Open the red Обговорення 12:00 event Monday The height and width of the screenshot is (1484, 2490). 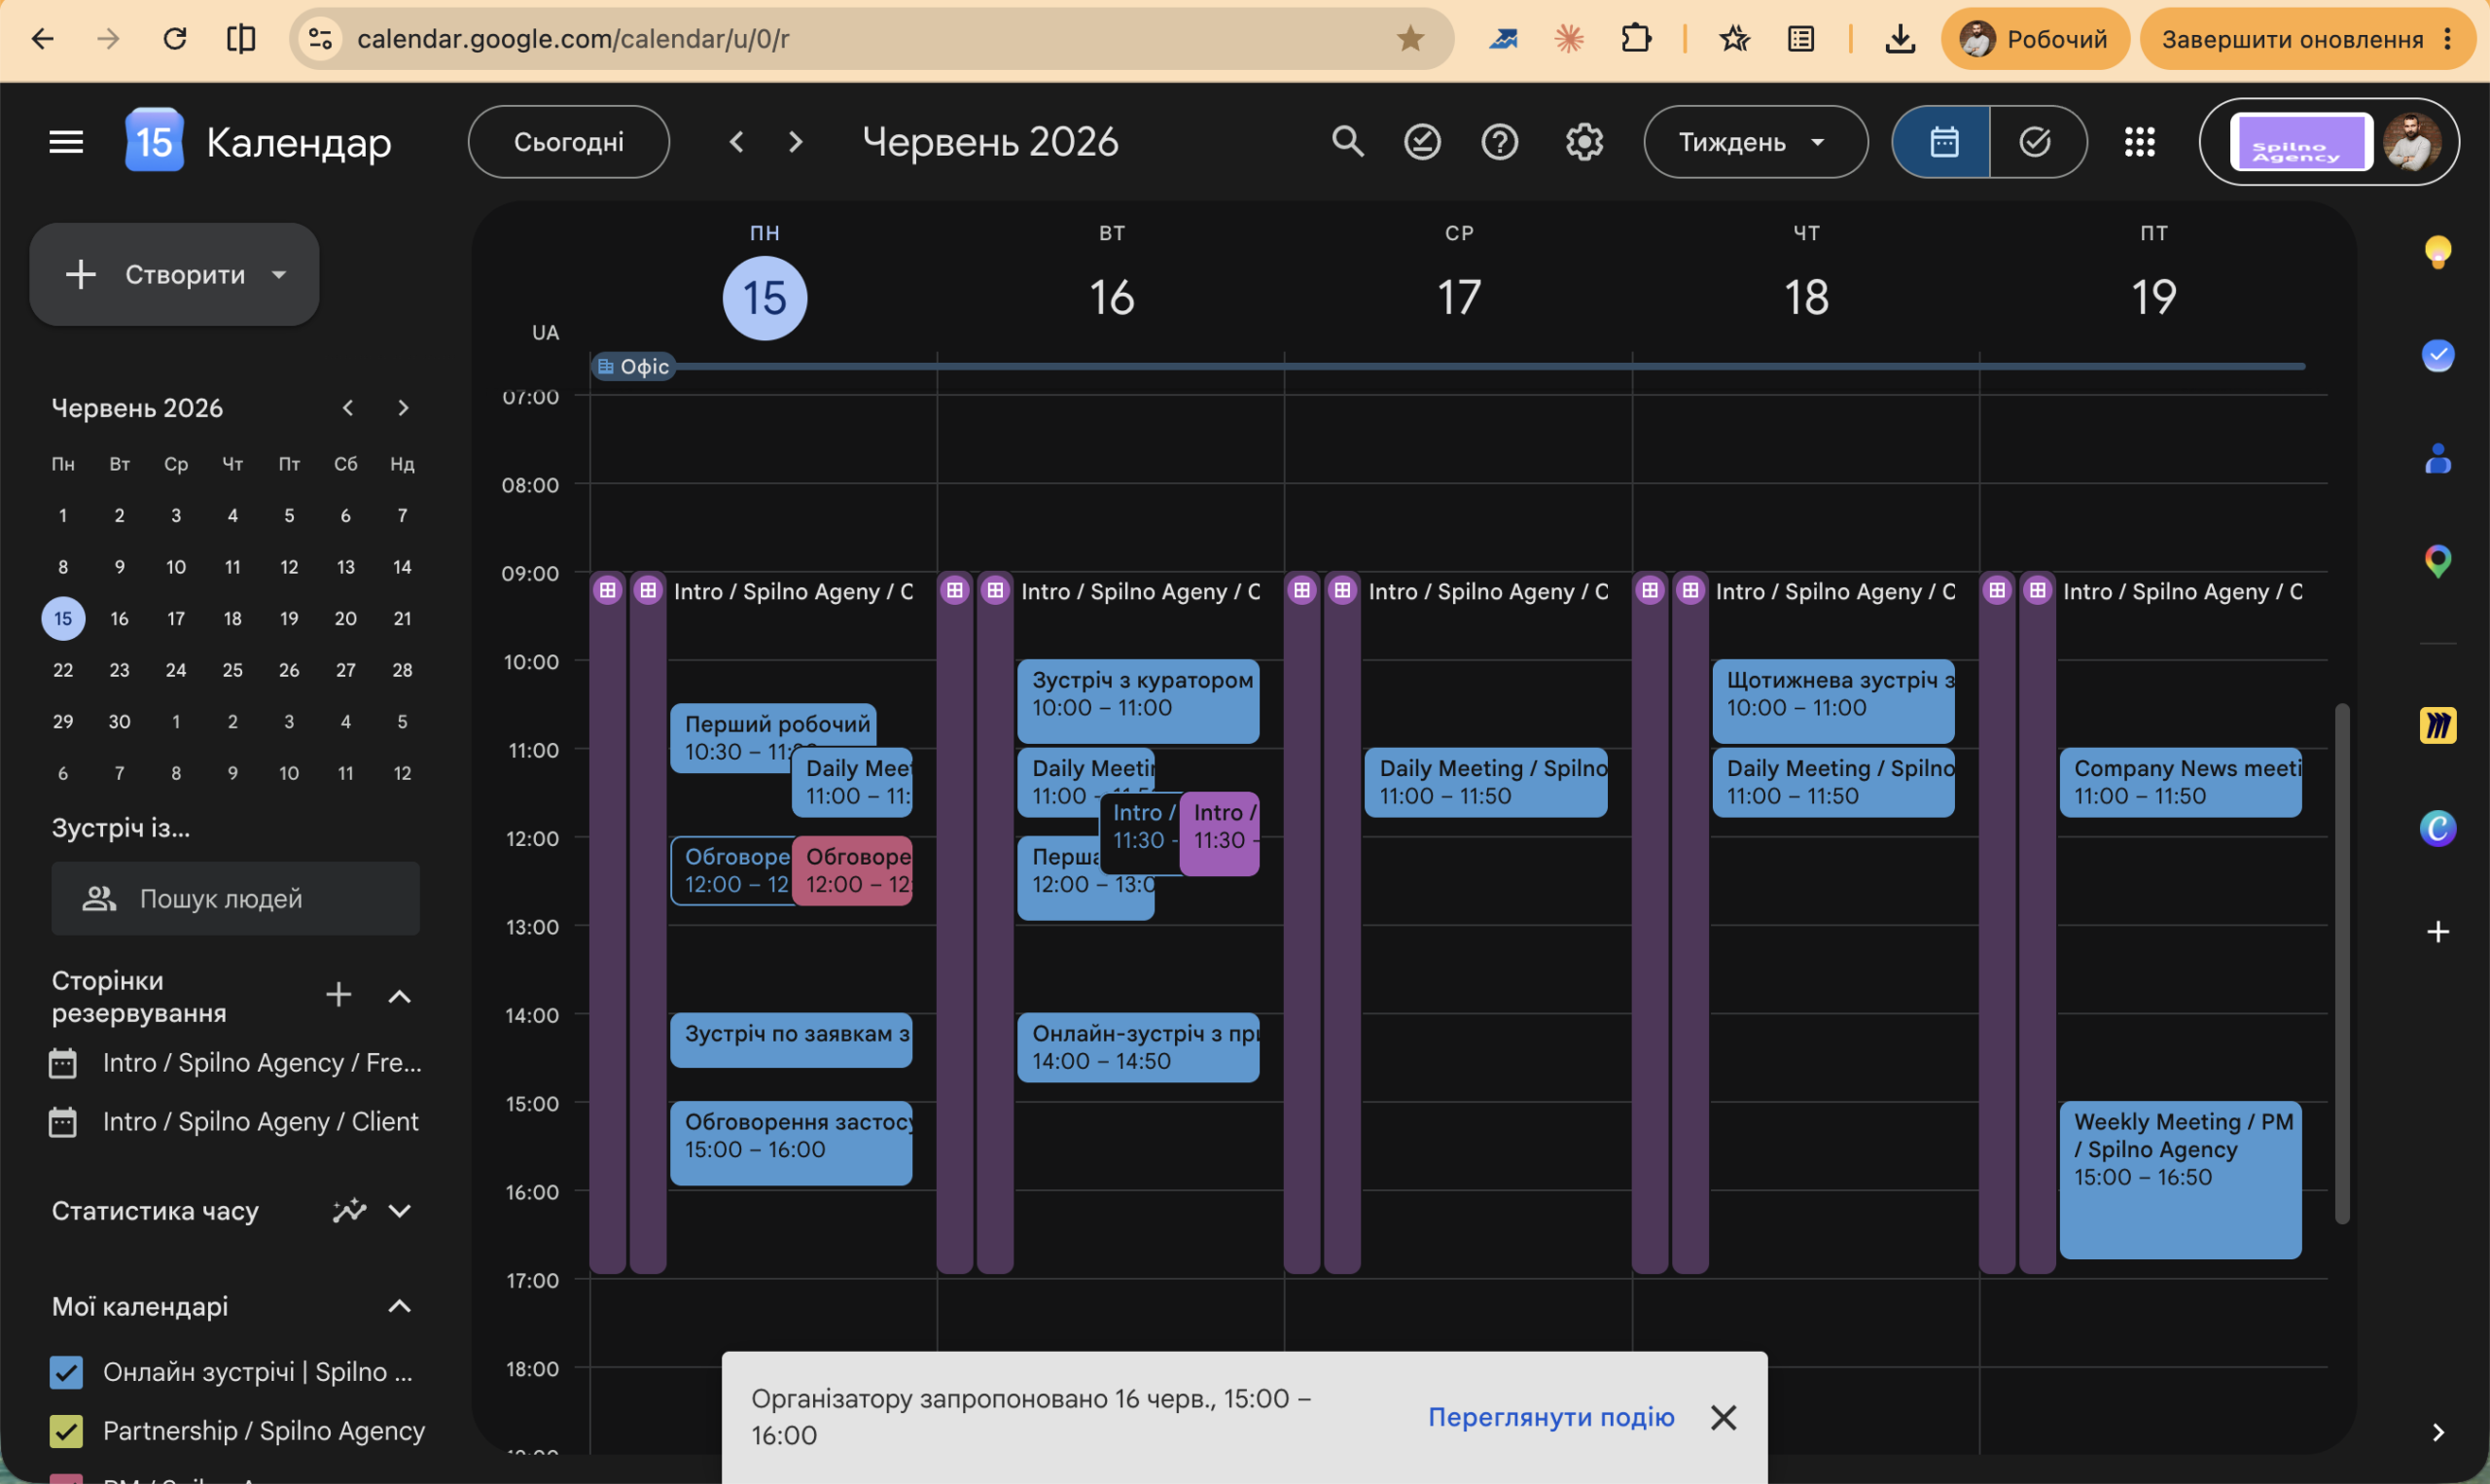point(852,870)
